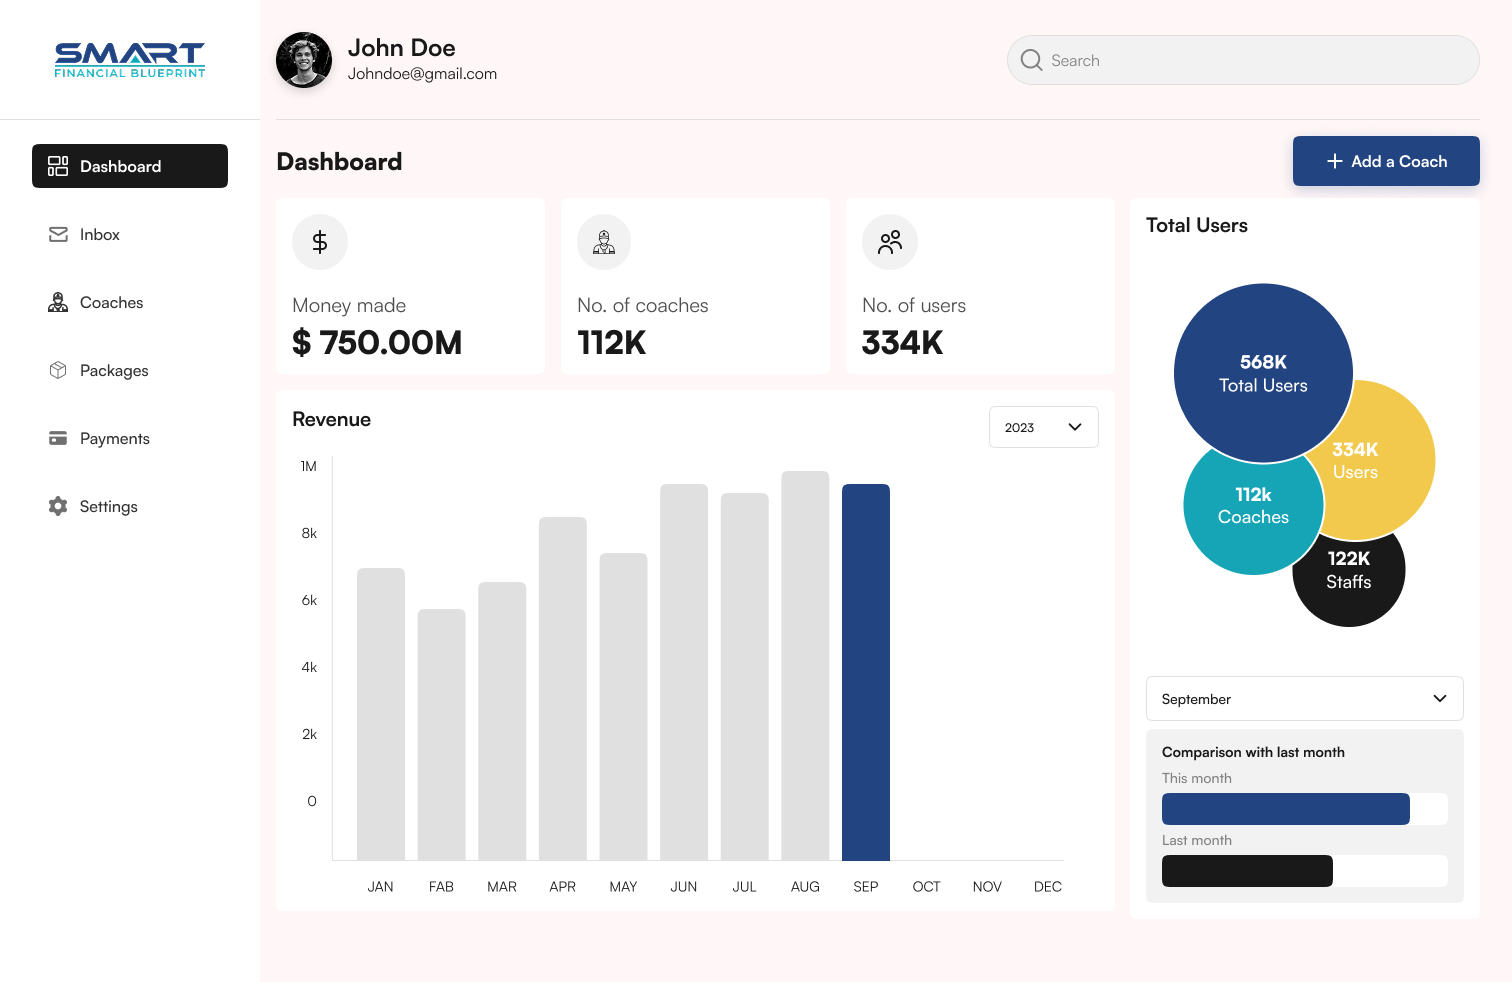Click the Payments card icon

pos(58,439)
